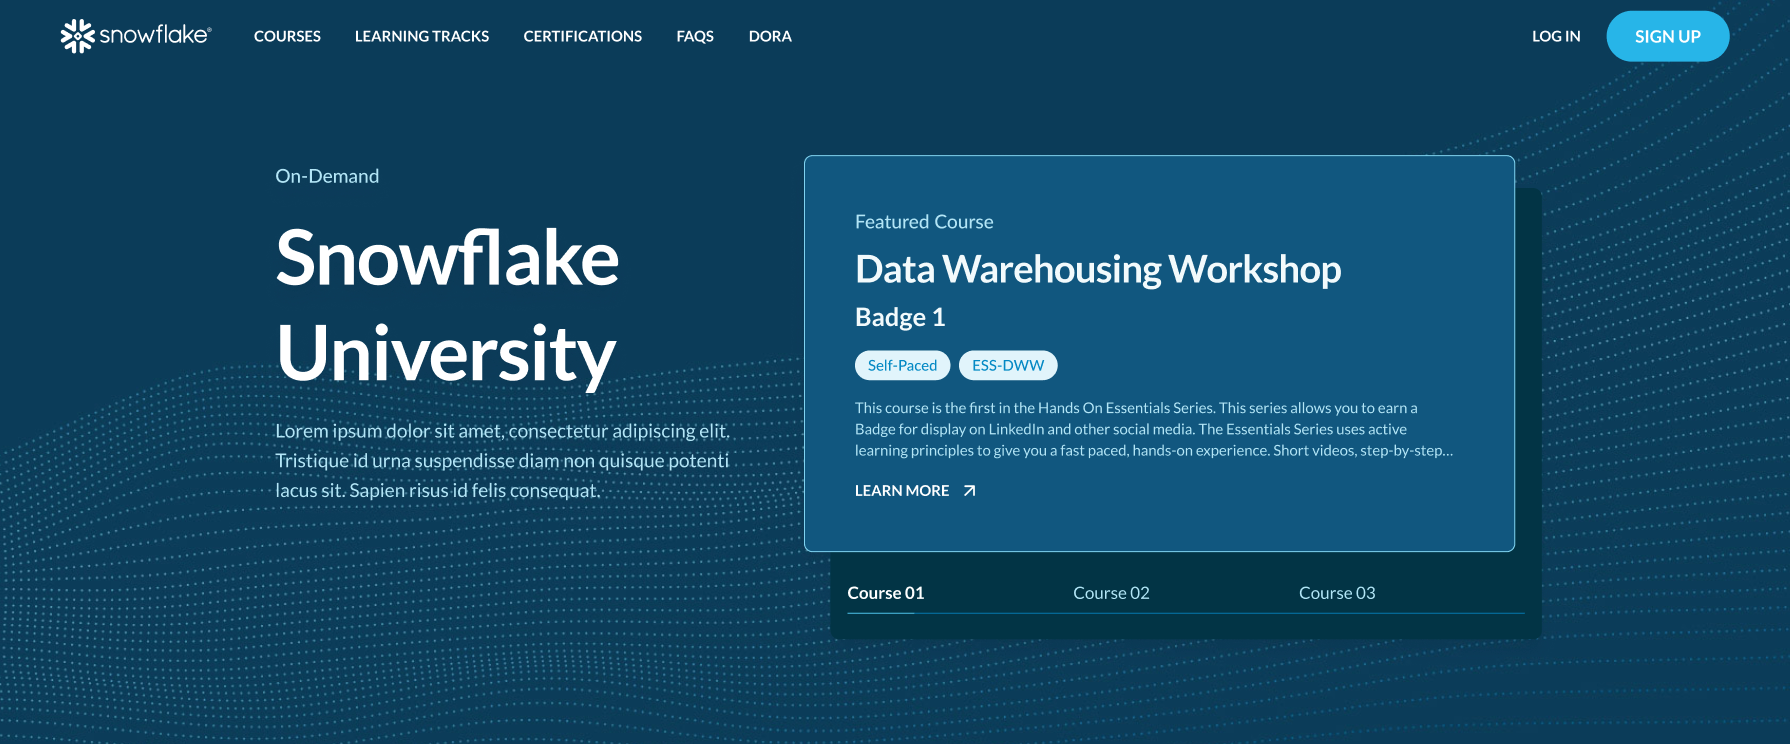Click the ESS-DWW tag
The width and height of the screenshot is (1790, 744).
pos(1008,366)
